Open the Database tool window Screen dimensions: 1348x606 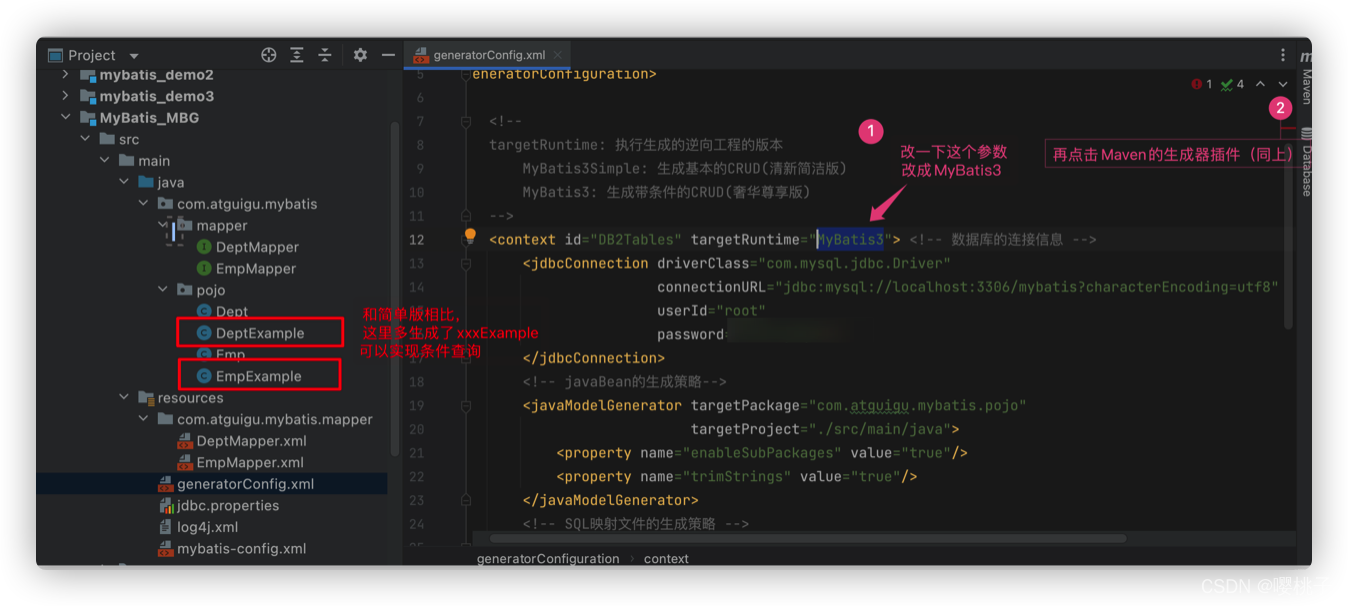pos(1306,160)
